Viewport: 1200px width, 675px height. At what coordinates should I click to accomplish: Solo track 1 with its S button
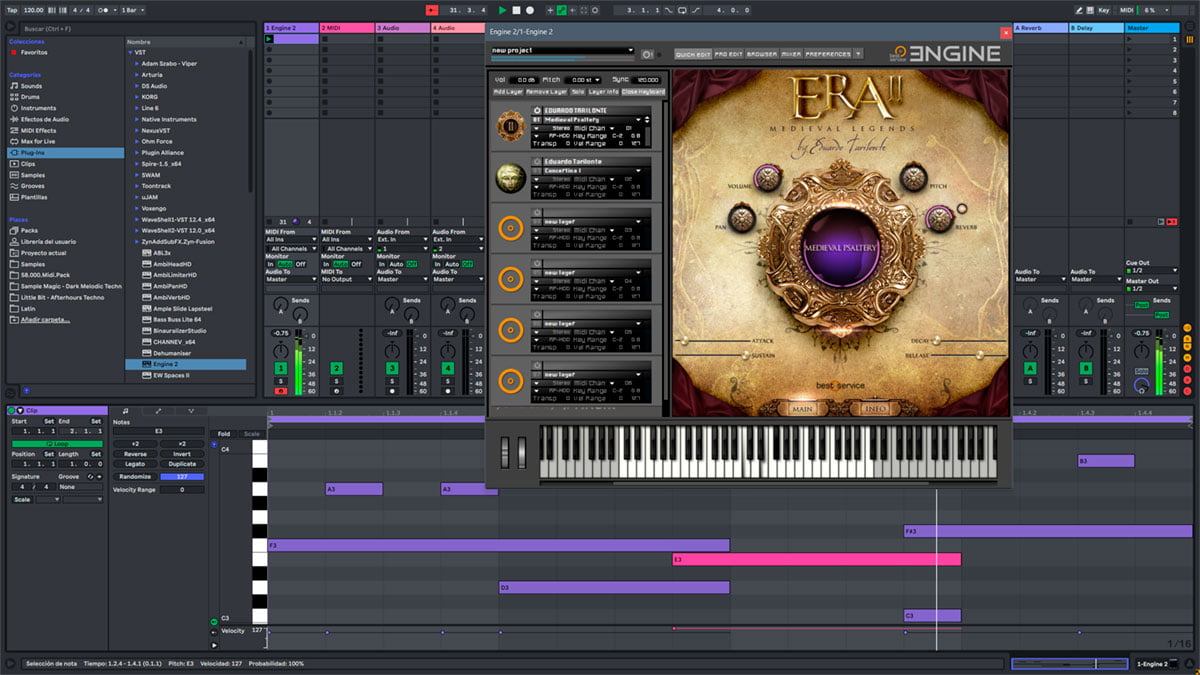click(281, 381)
